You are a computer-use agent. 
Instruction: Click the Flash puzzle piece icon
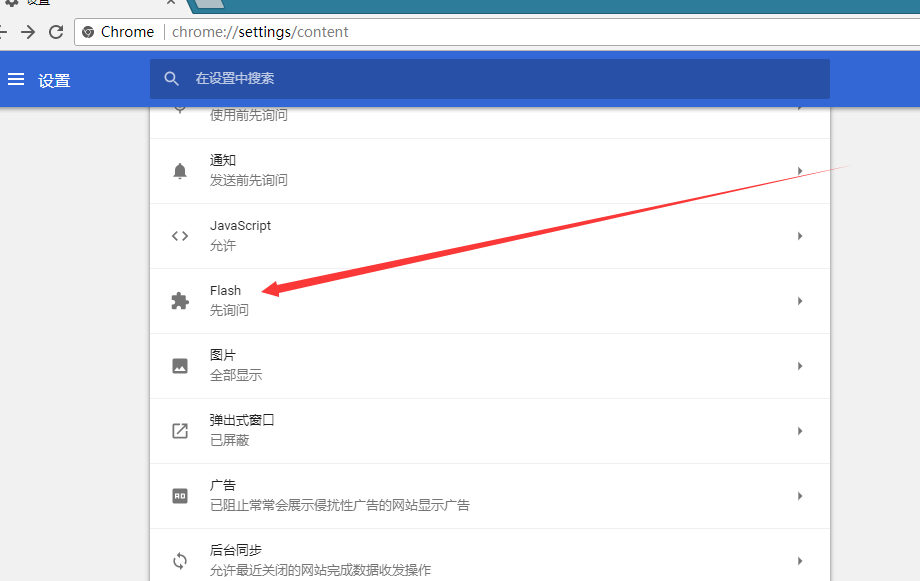(180, 301)
